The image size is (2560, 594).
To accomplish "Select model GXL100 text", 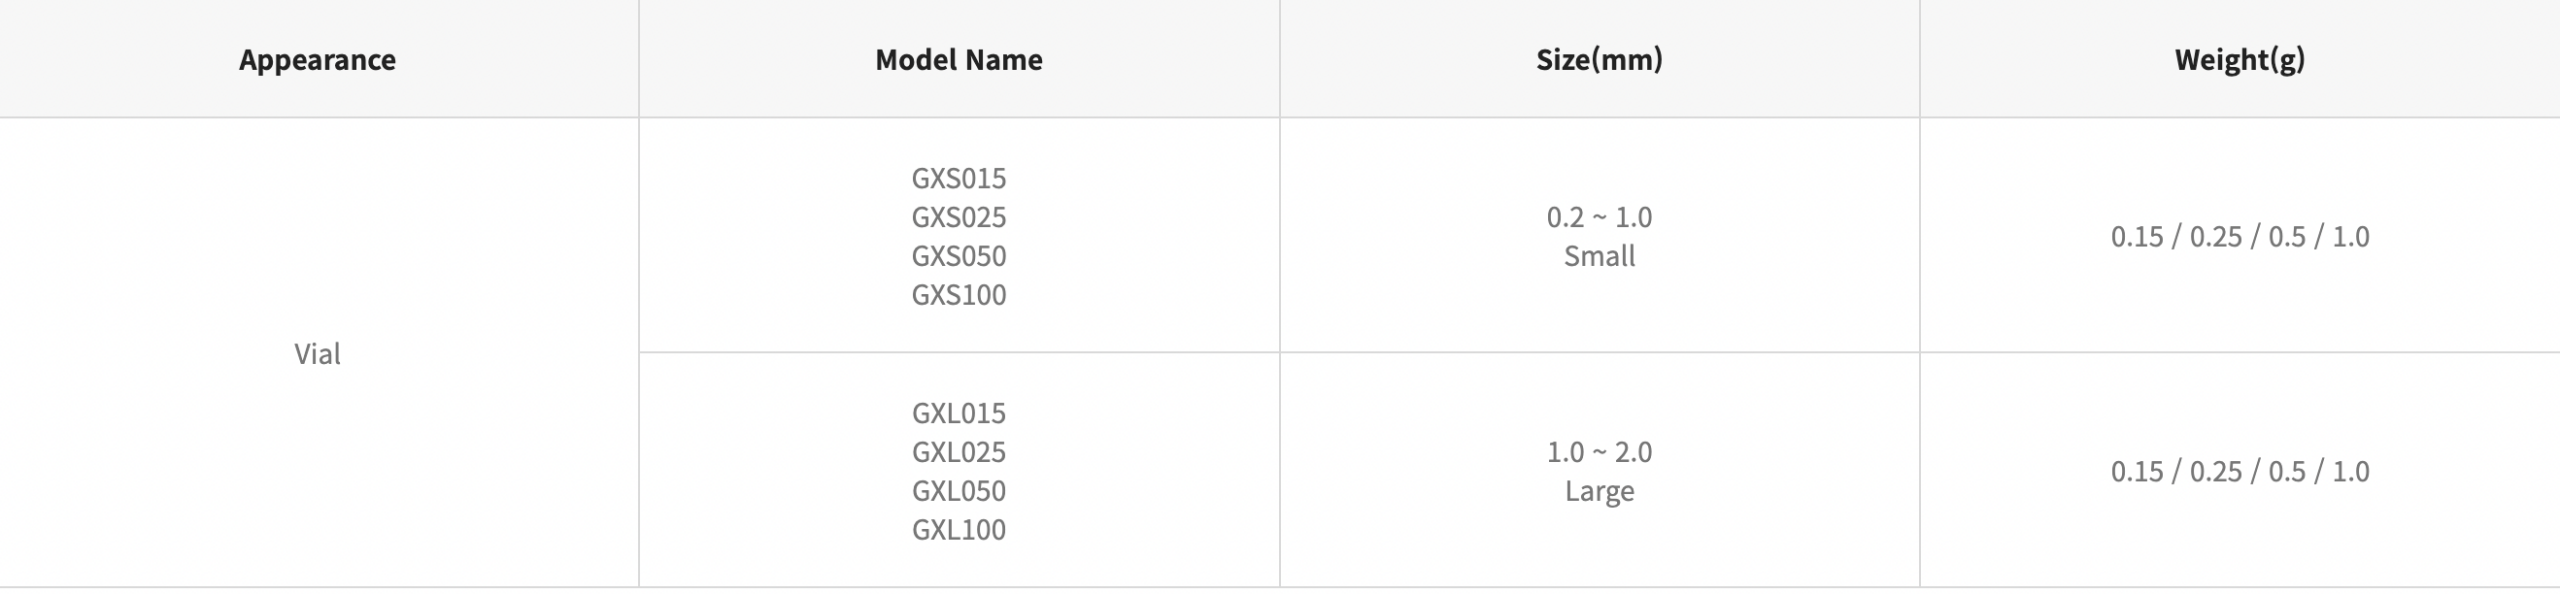I will click(958, 530).
